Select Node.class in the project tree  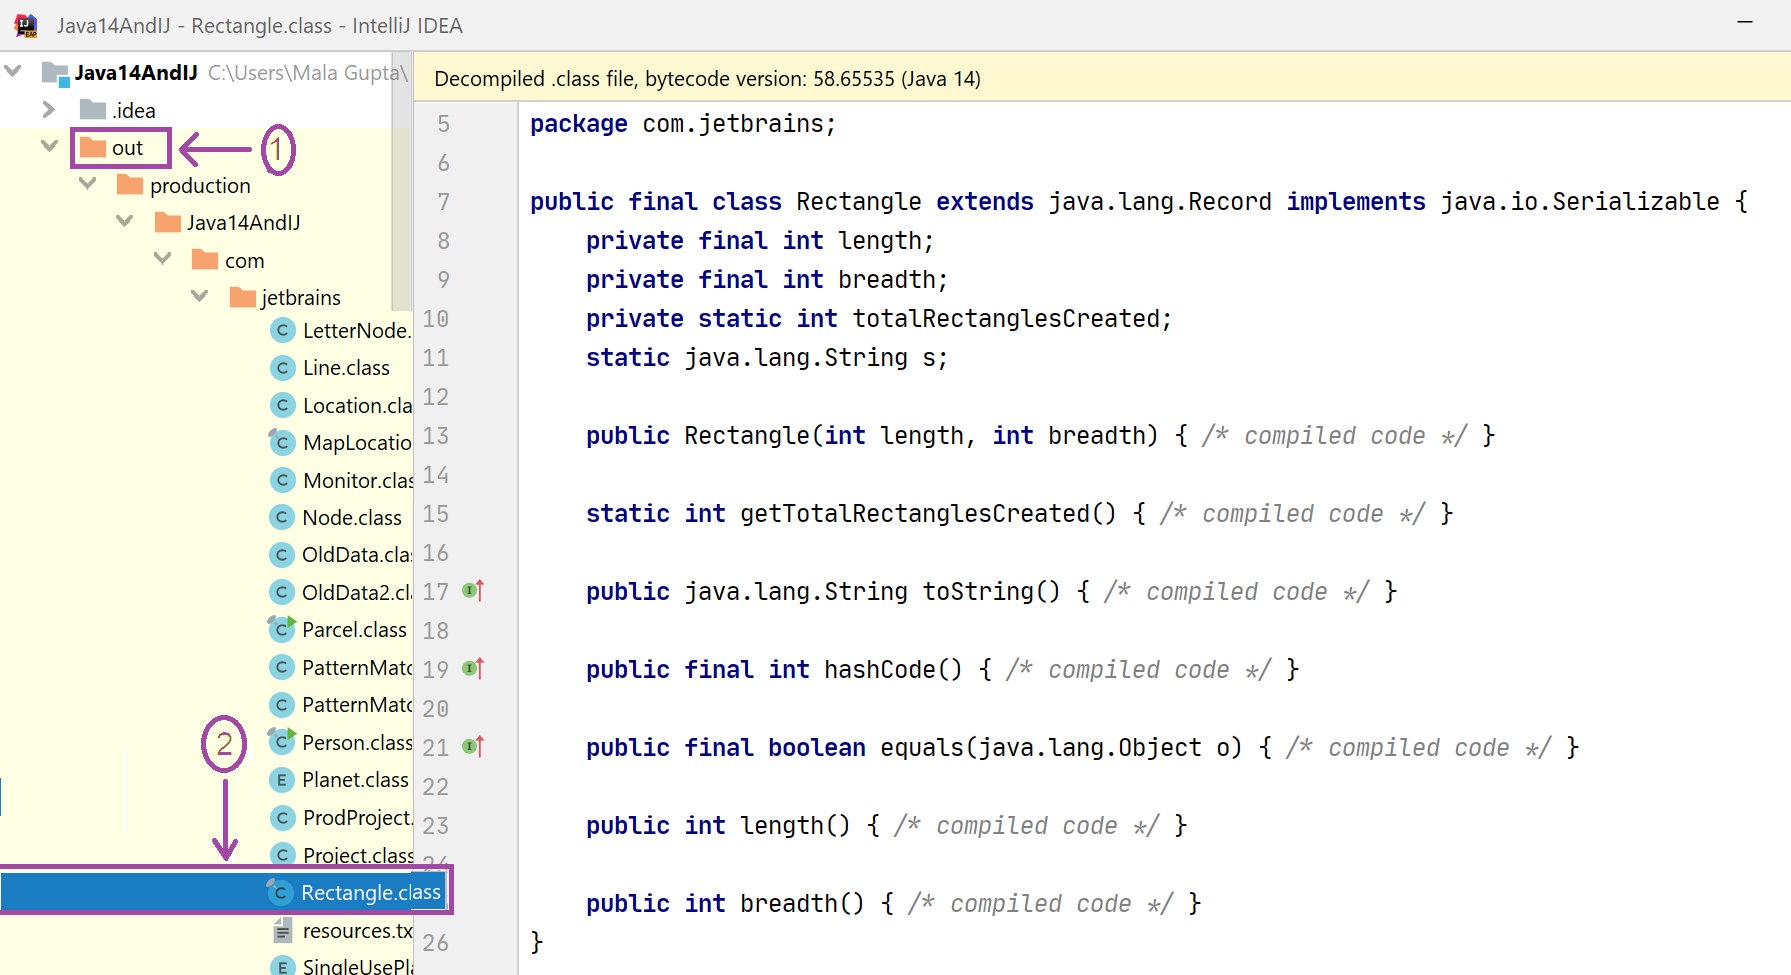click(x=352, y=518)
